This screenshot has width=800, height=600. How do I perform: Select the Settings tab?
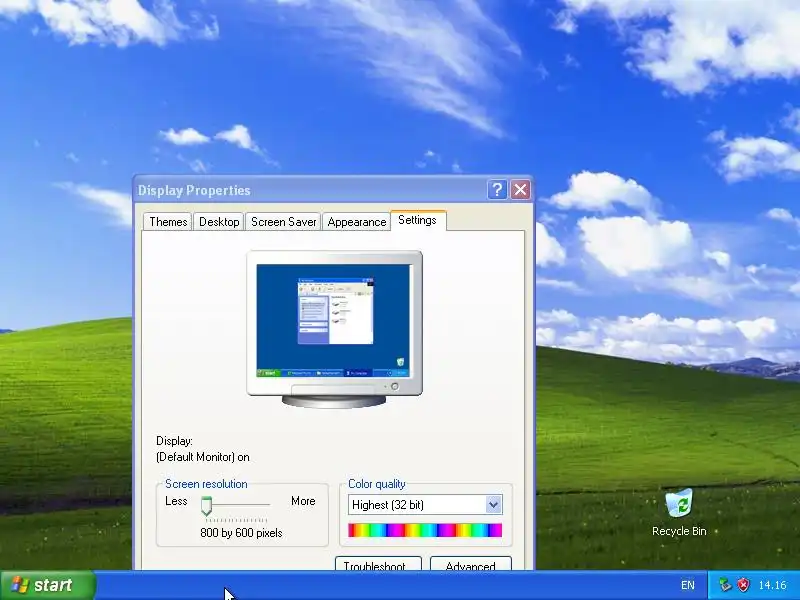click(x=418, y=220)
